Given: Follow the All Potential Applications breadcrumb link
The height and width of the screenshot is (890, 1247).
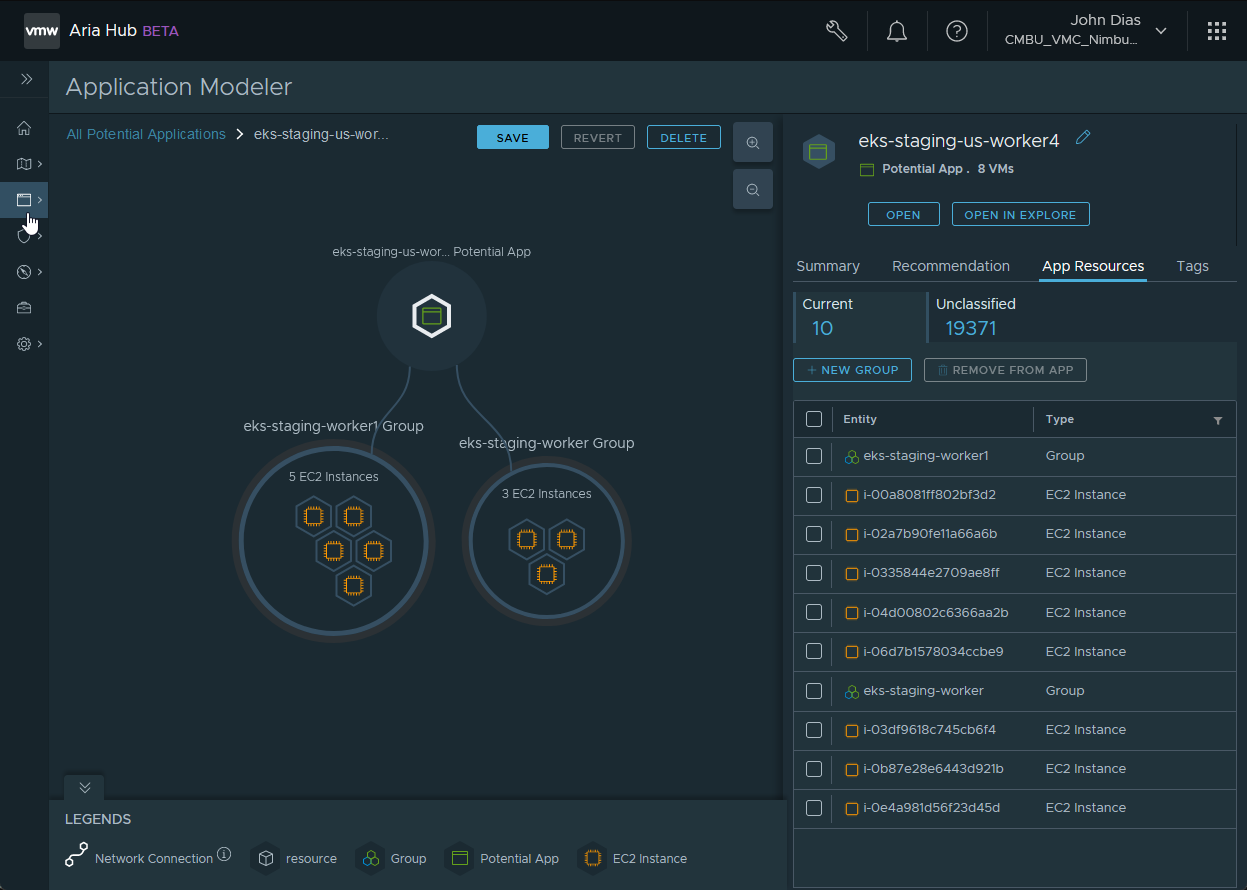Looking at the screenshot, I should point(146,134).
